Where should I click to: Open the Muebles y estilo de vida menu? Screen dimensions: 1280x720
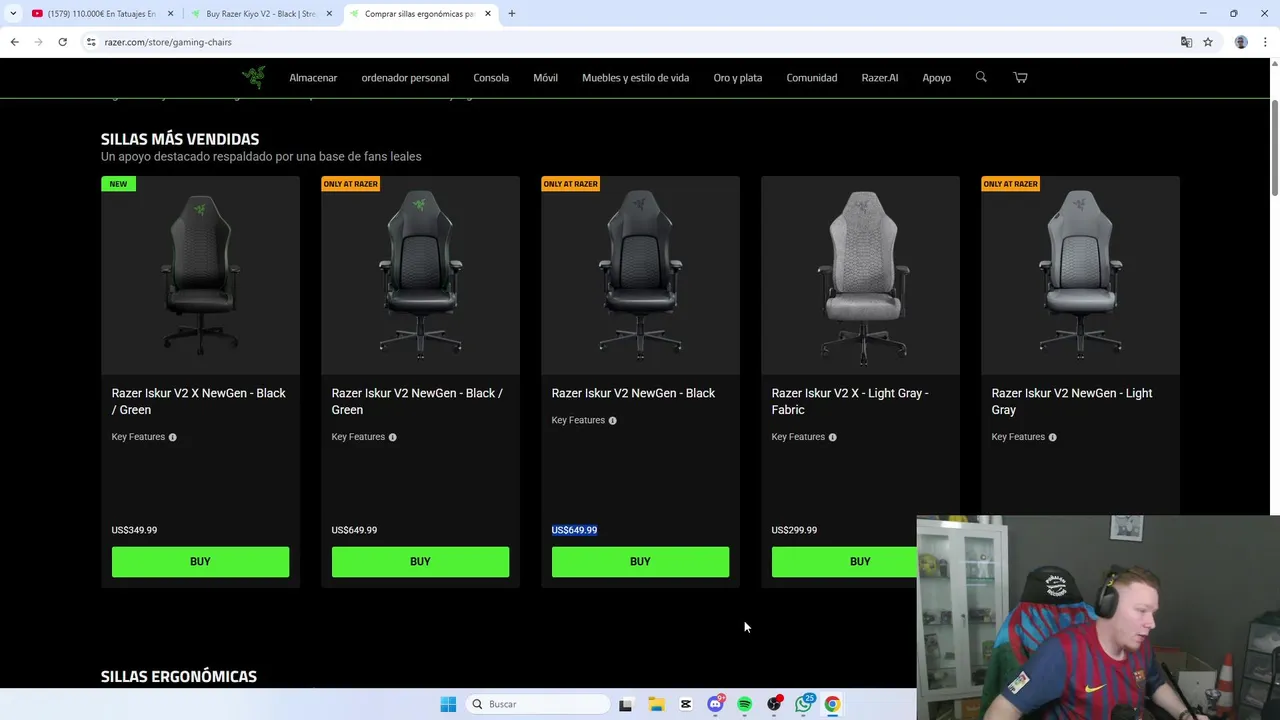coord(635,78)
